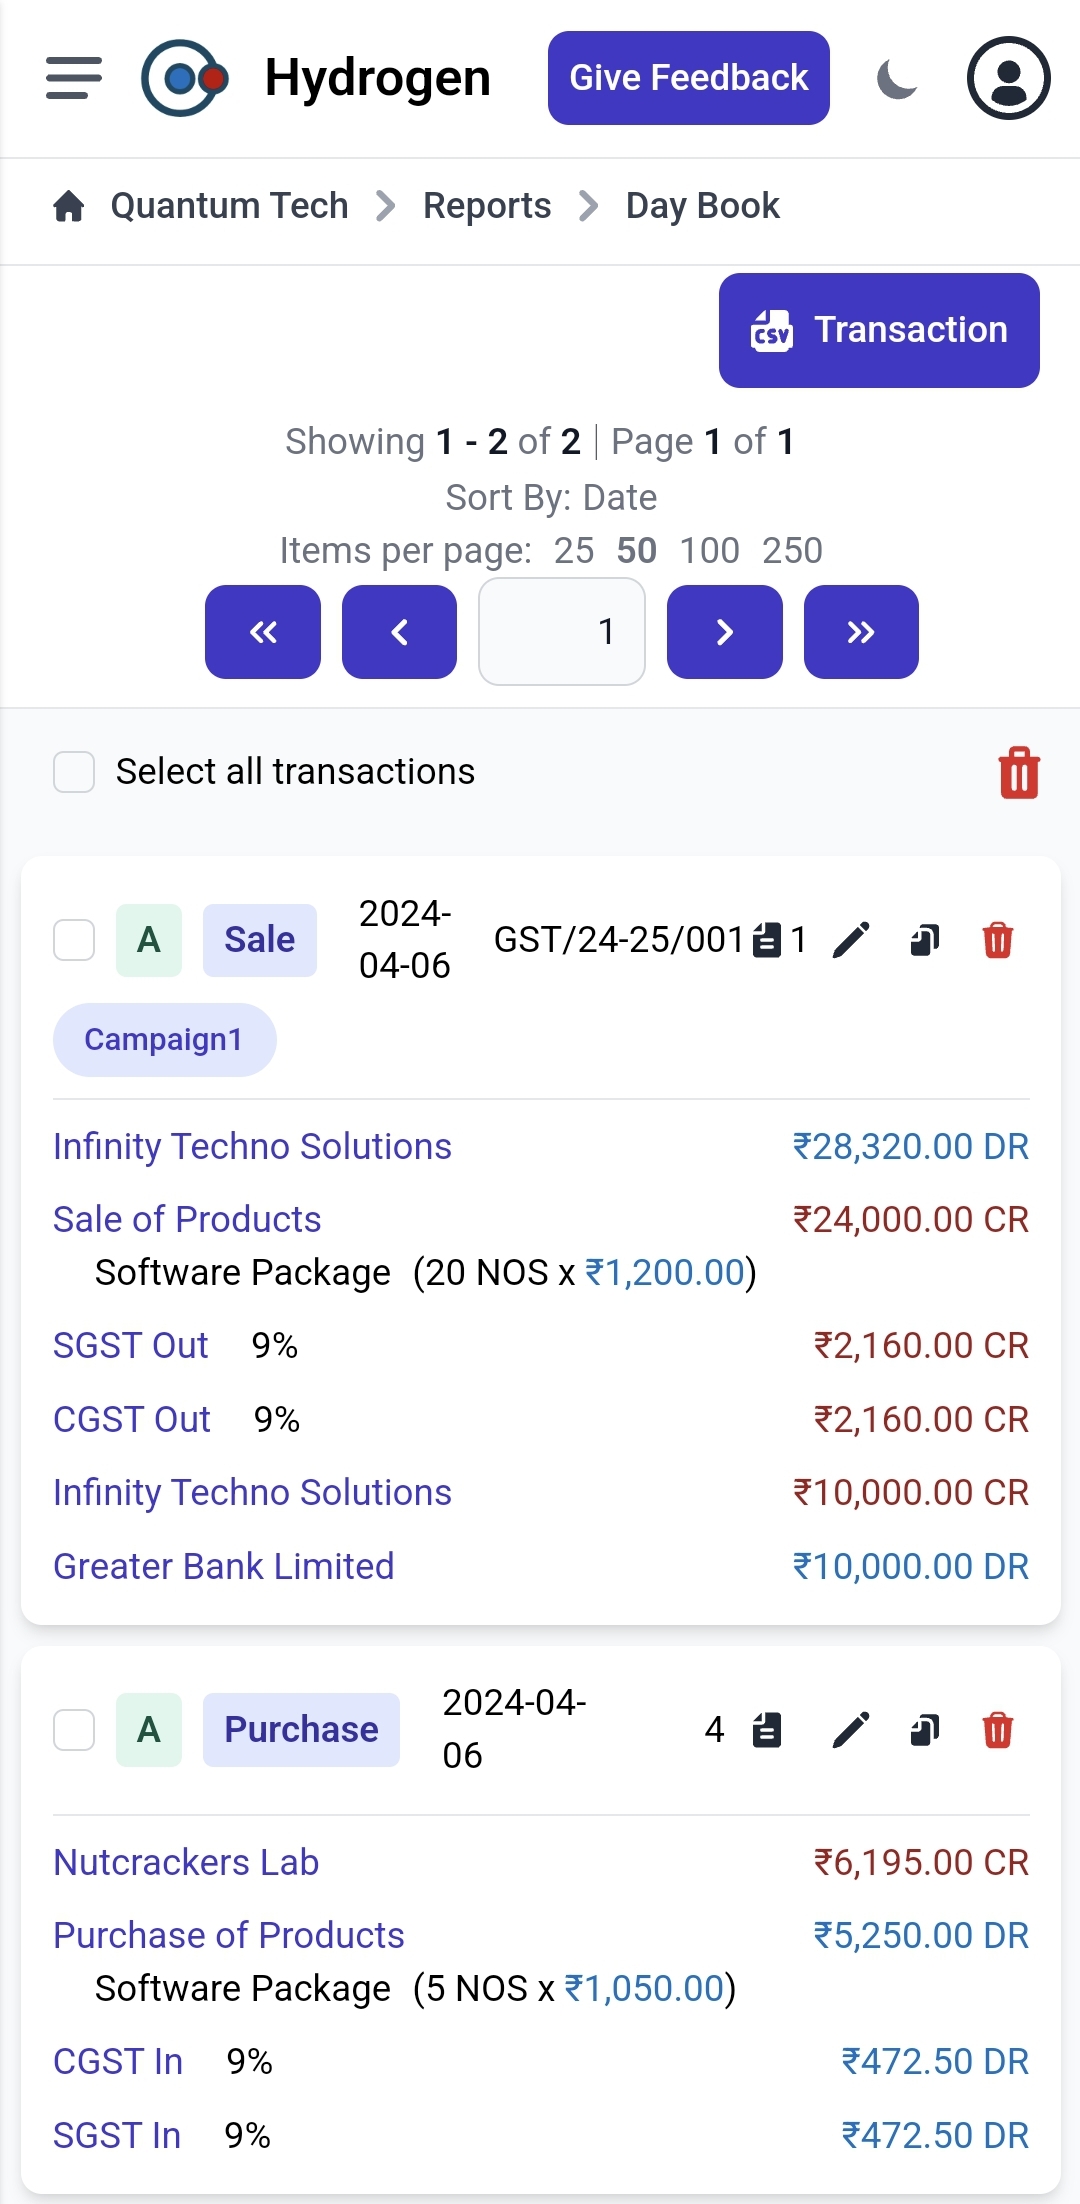The width and height of the screenshot is (1080, 2204).
Task: Open Reports in the breadcrumb
Action: pos(487,206)
